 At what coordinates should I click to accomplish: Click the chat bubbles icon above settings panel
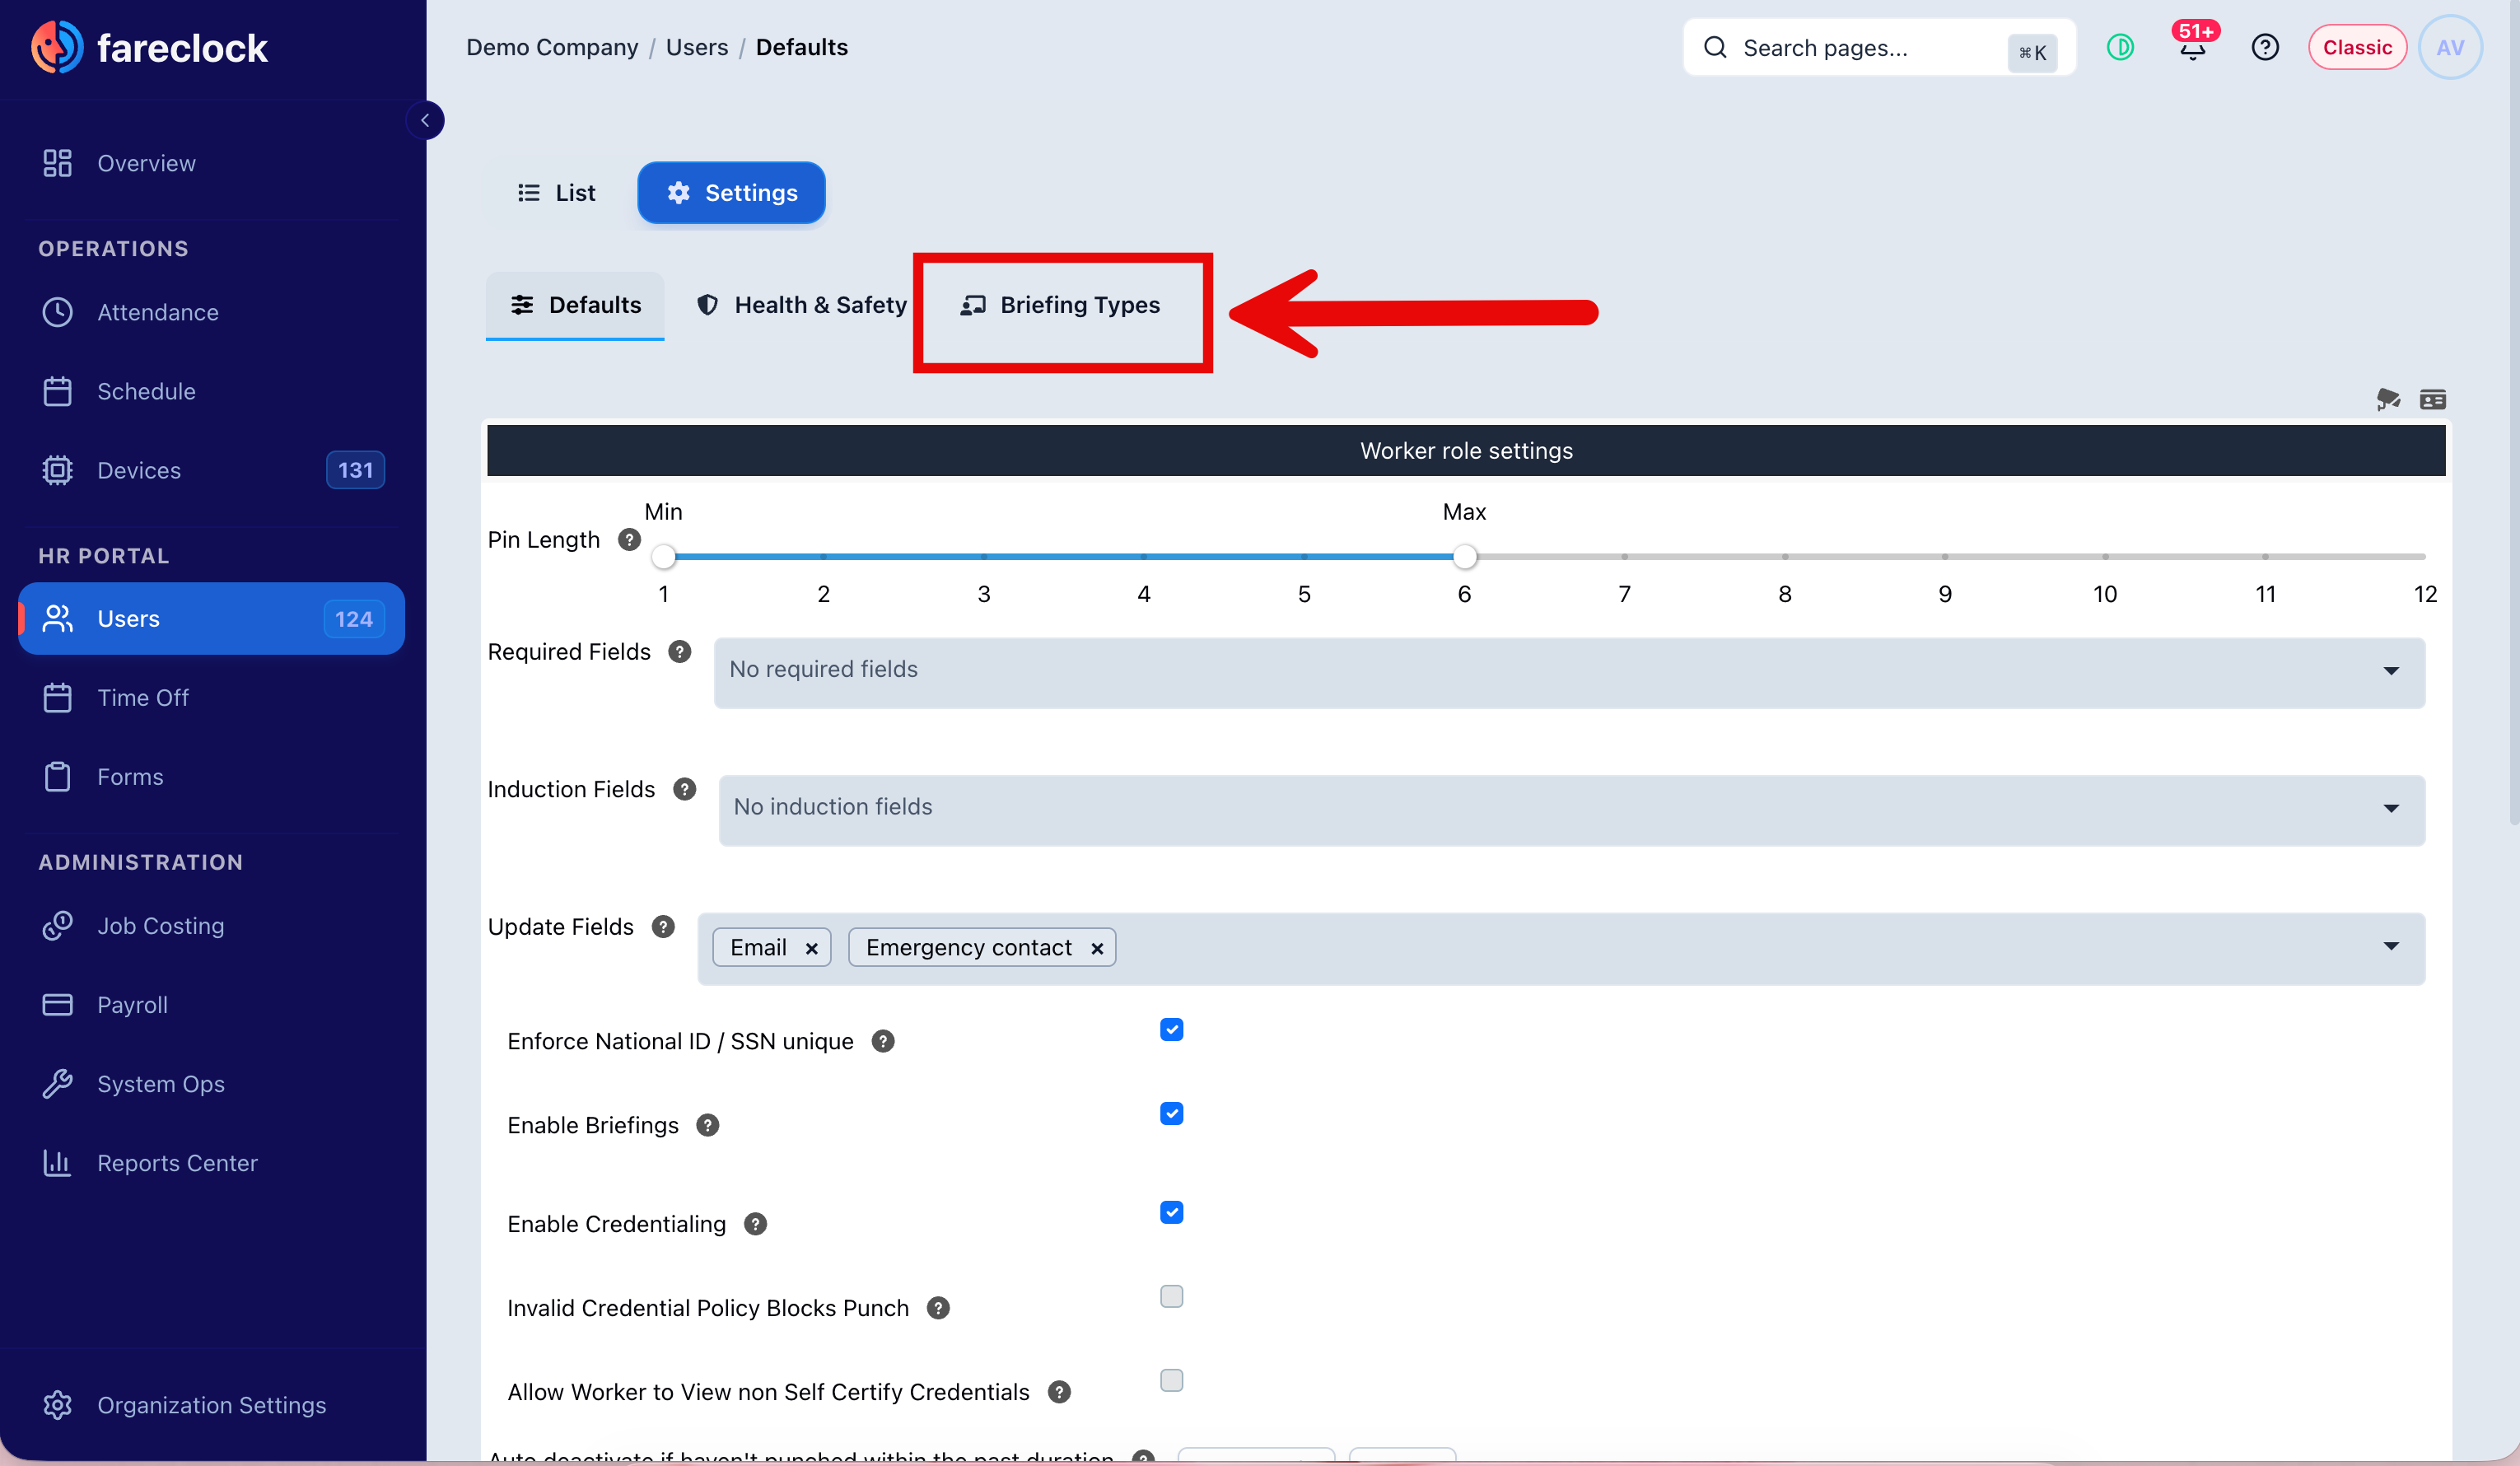point(2388,400)
